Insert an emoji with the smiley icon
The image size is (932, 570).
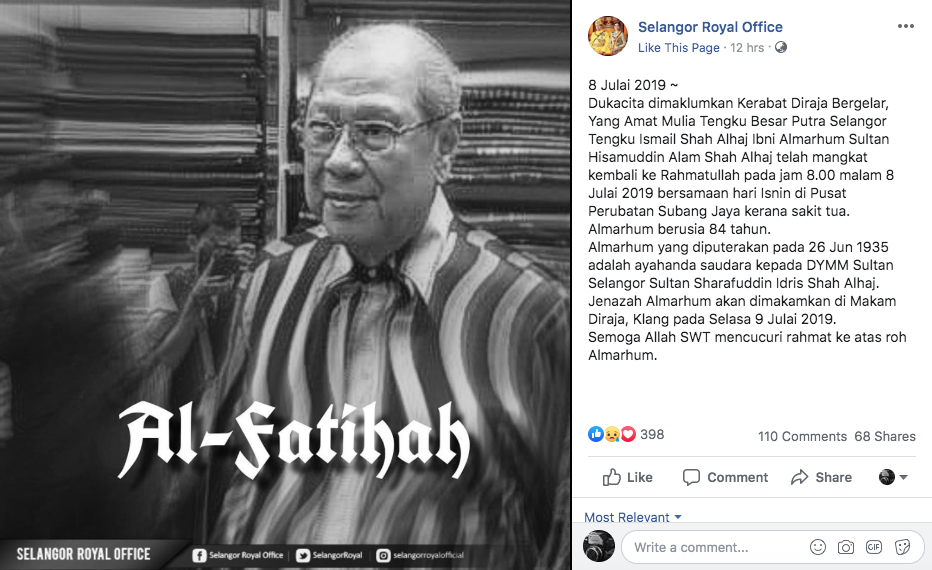coord(818,547)
